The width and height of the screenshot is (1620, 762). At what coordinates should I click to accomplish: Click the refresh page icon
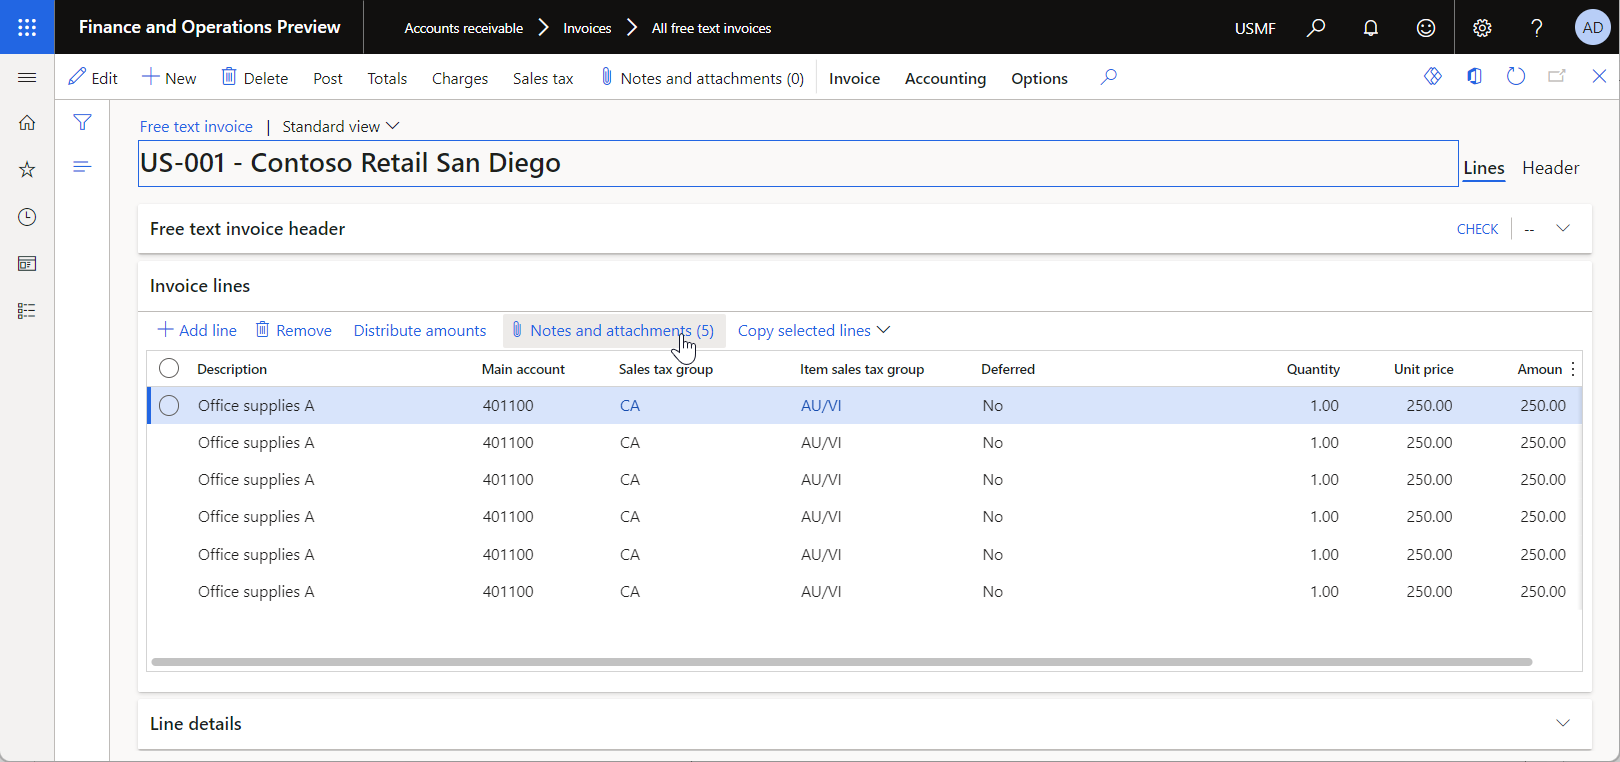click(1515, 77)
